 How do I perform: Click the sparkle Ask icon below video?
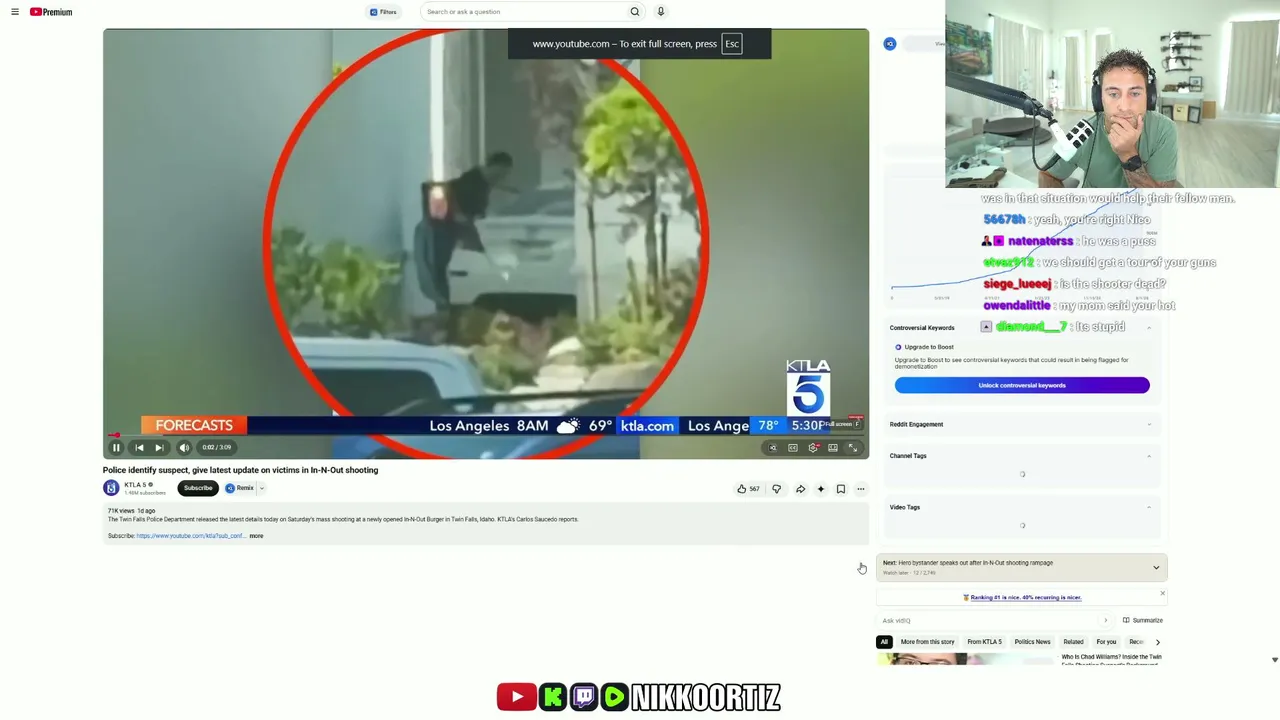click(x=820, y=489)
